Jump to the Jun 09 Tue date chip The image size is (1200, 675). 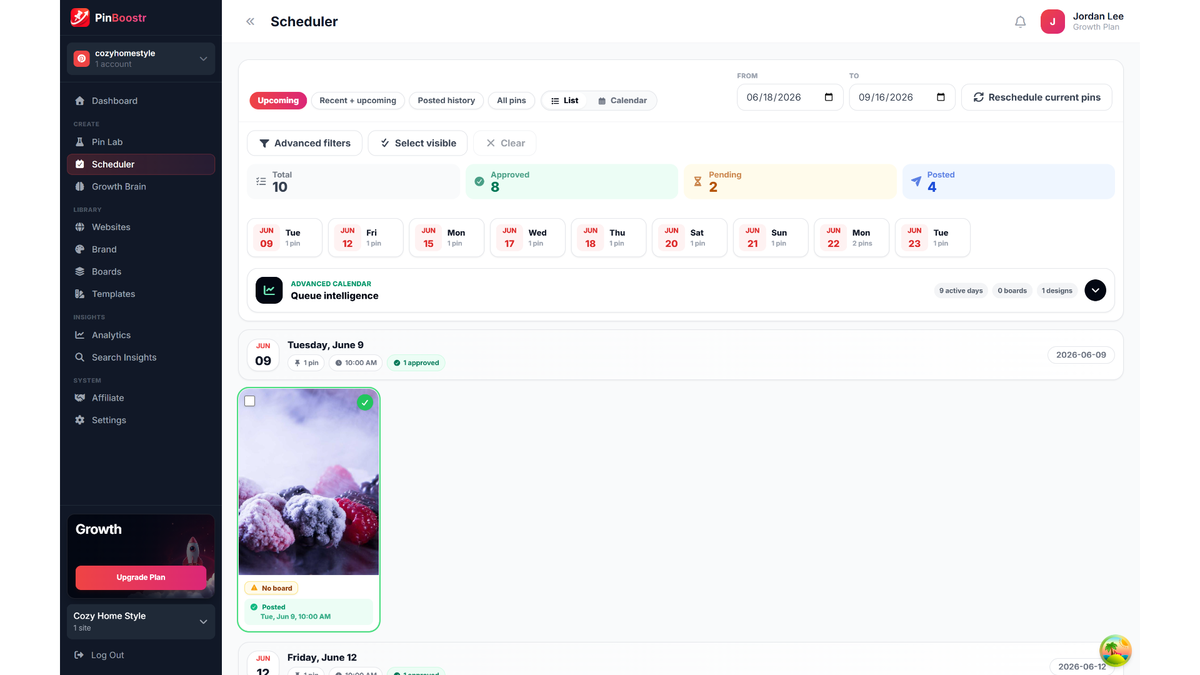coord(285,238)
